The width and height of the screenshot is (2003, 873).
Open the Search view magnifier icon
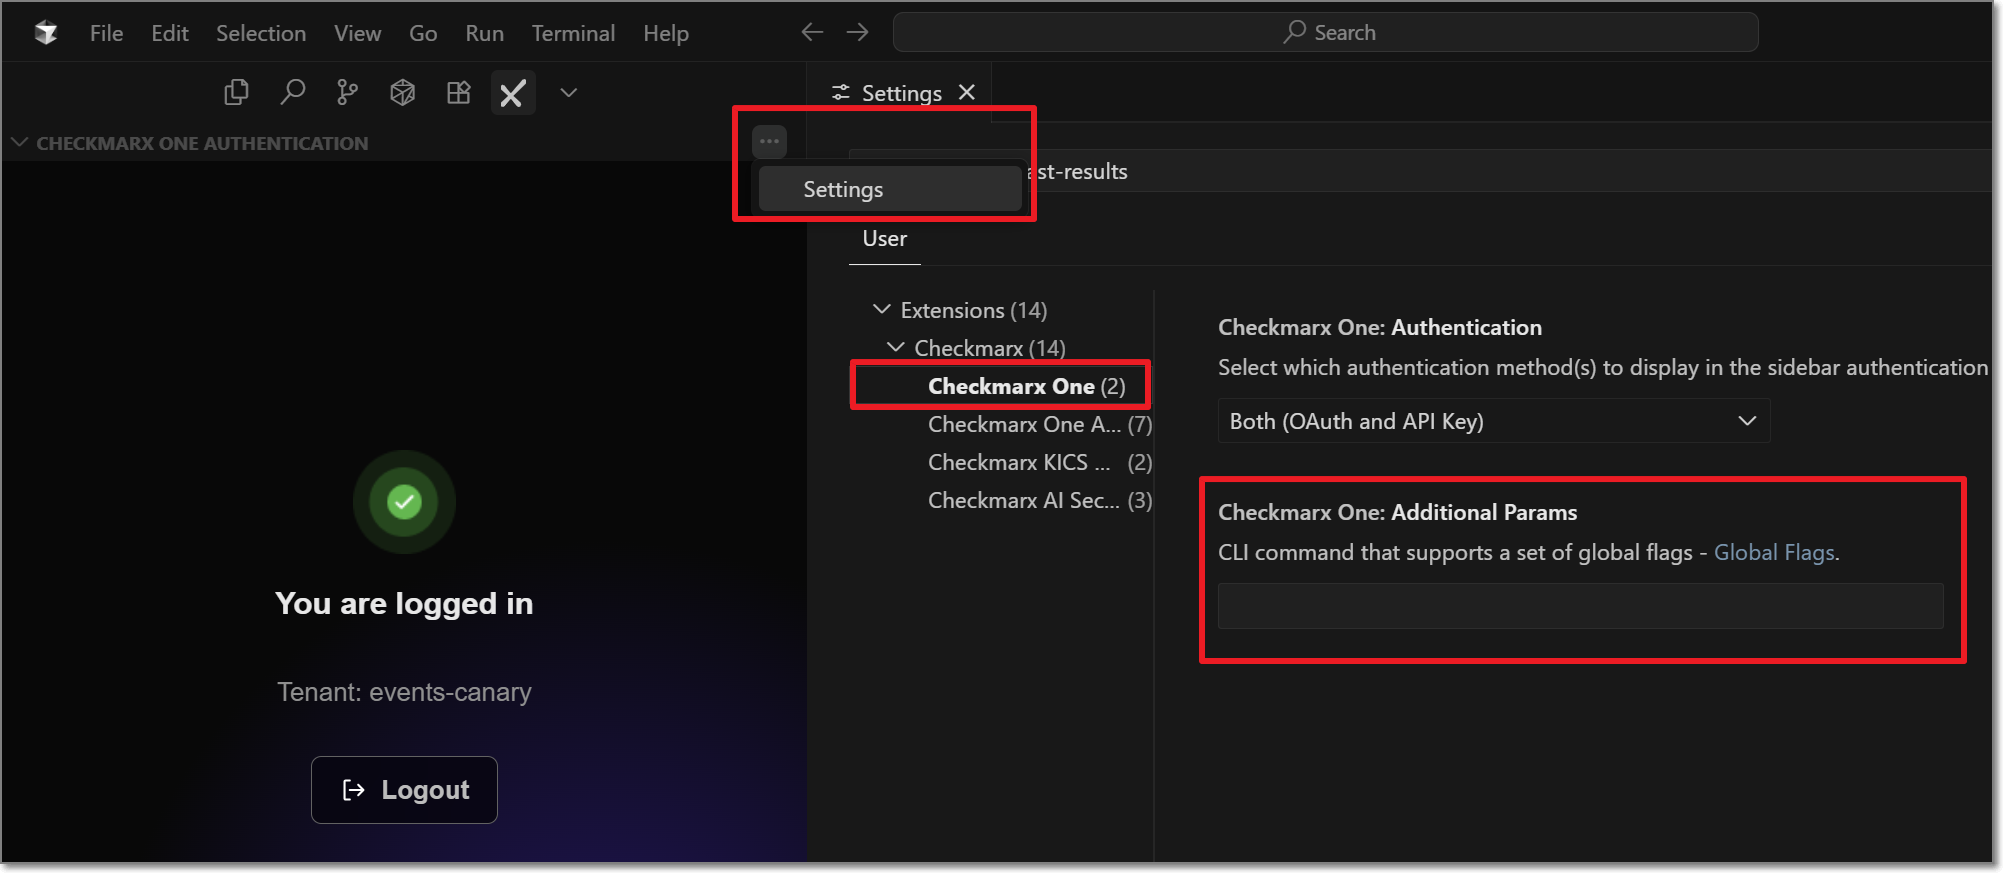(x=292, y=93)
